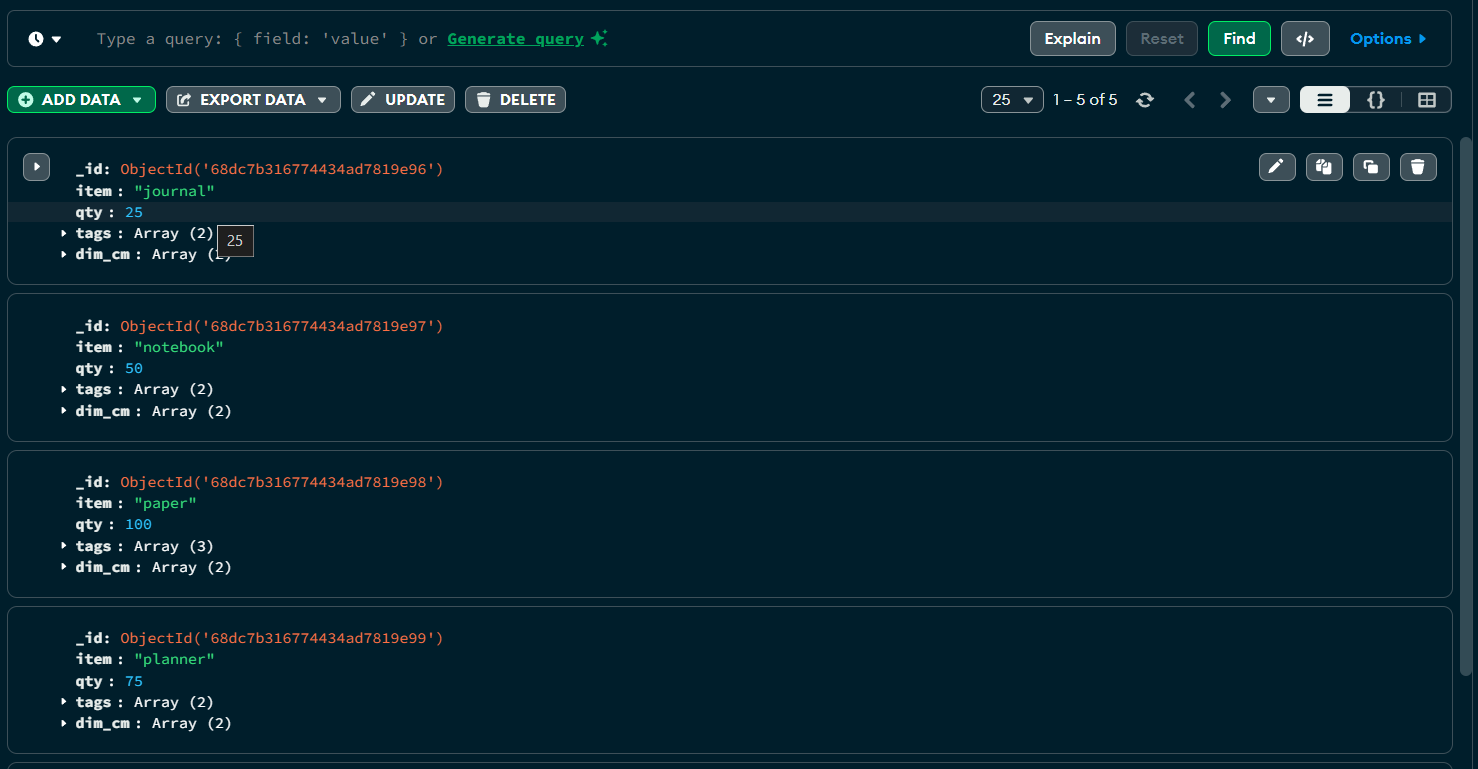
Task: Go to the next page of results
Action: click(1225, 100)
